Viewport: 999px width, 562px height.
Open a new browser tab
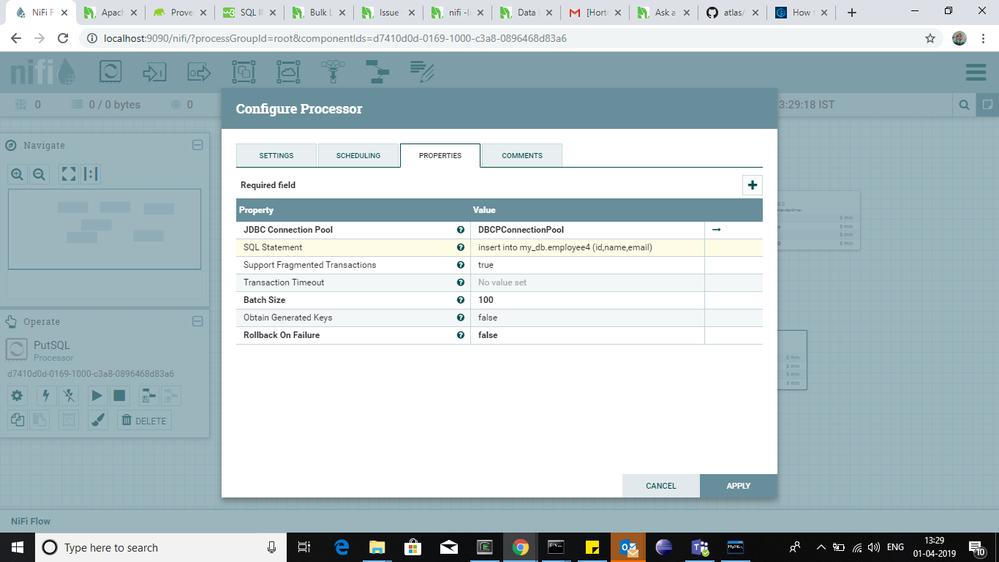click(851, 13)
